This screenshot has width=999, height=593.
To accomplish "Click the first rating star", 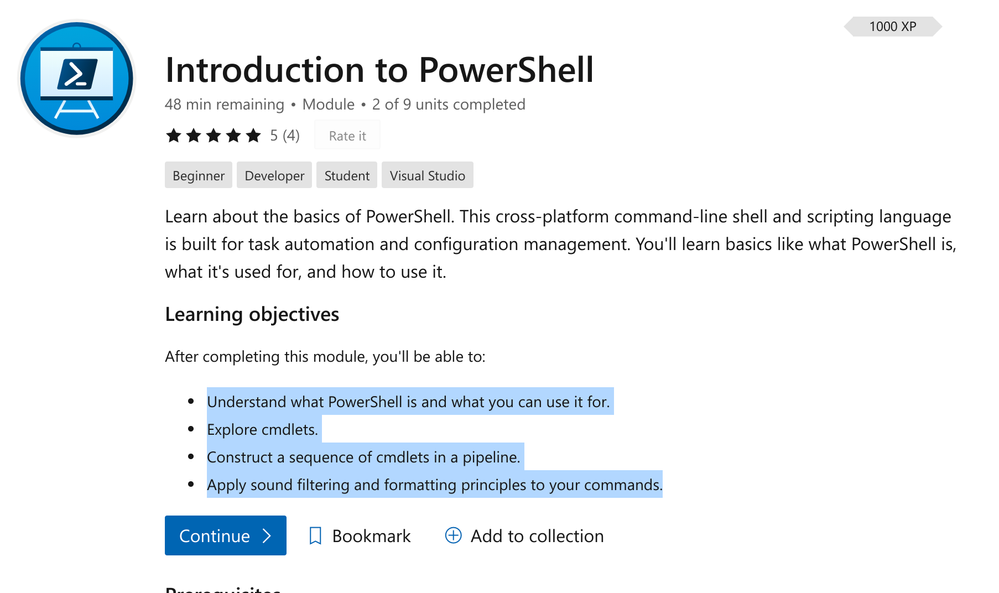I will [x=173, y=135].
